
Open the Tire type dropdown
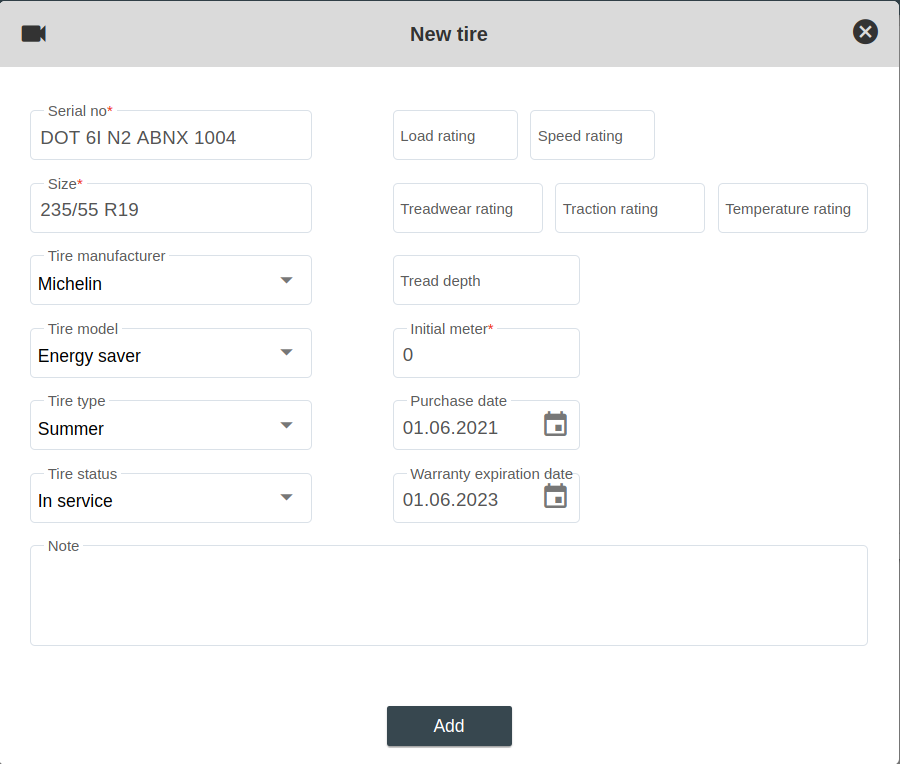286,426
